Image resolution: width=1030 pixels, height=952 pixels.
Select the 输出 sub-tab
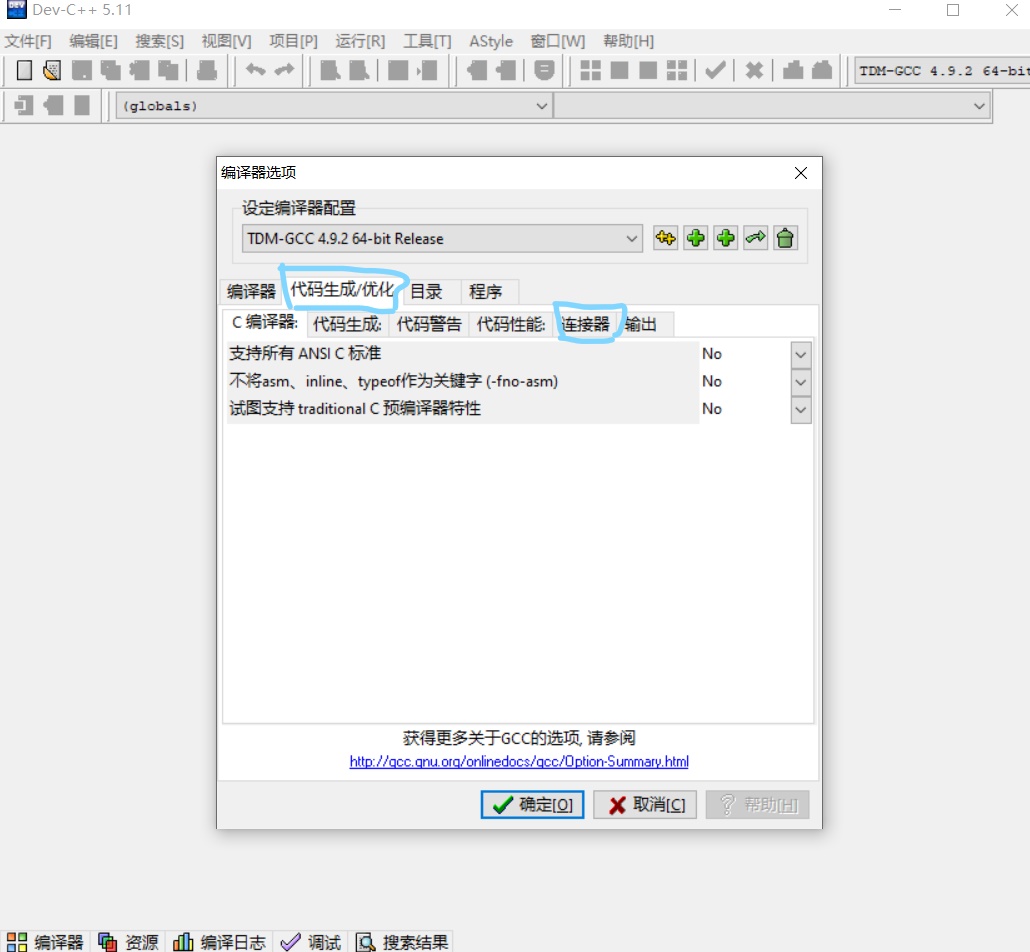click(x=640, y=324)
